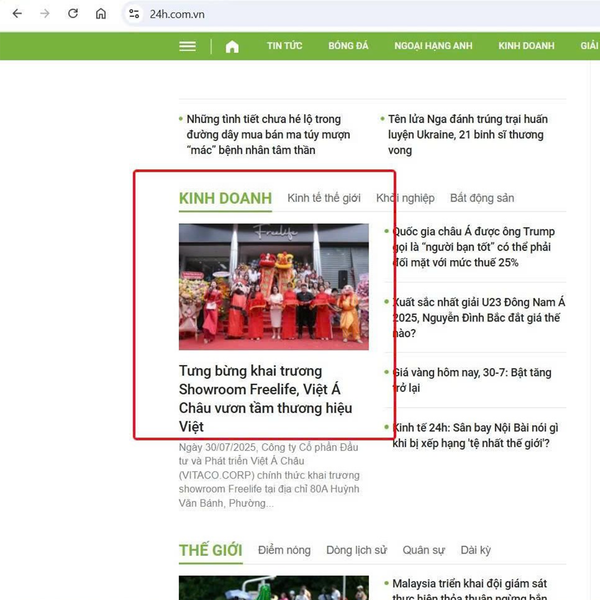Image resolution: width=600 pixels, height=600 pixels.
Task: Open the BÓNG ĐÁ menu item
Action: point(348,46)
